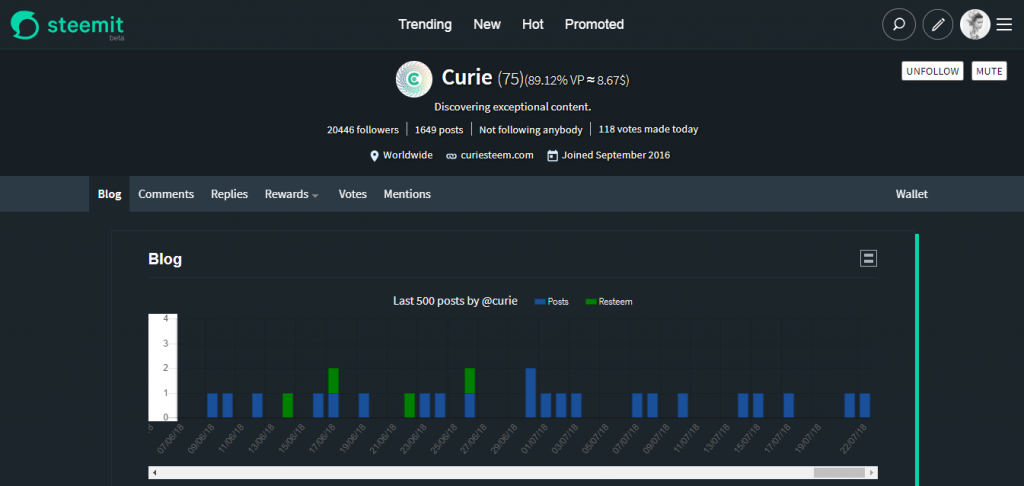This screenshot has width=1024, height=486.
Task: Click the Worldwide location pin icon
Action: point(374,156)
